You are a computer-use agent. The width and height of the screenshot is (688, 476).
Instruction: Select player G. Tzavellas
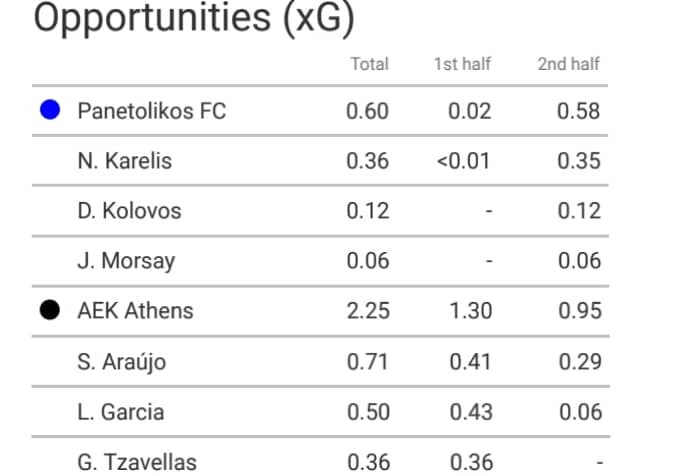[x=137, y=462]
